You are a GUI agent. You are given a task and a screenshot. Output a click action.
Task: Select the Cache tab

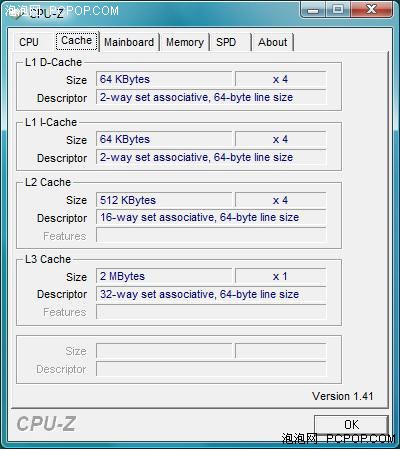coord(77,41)
